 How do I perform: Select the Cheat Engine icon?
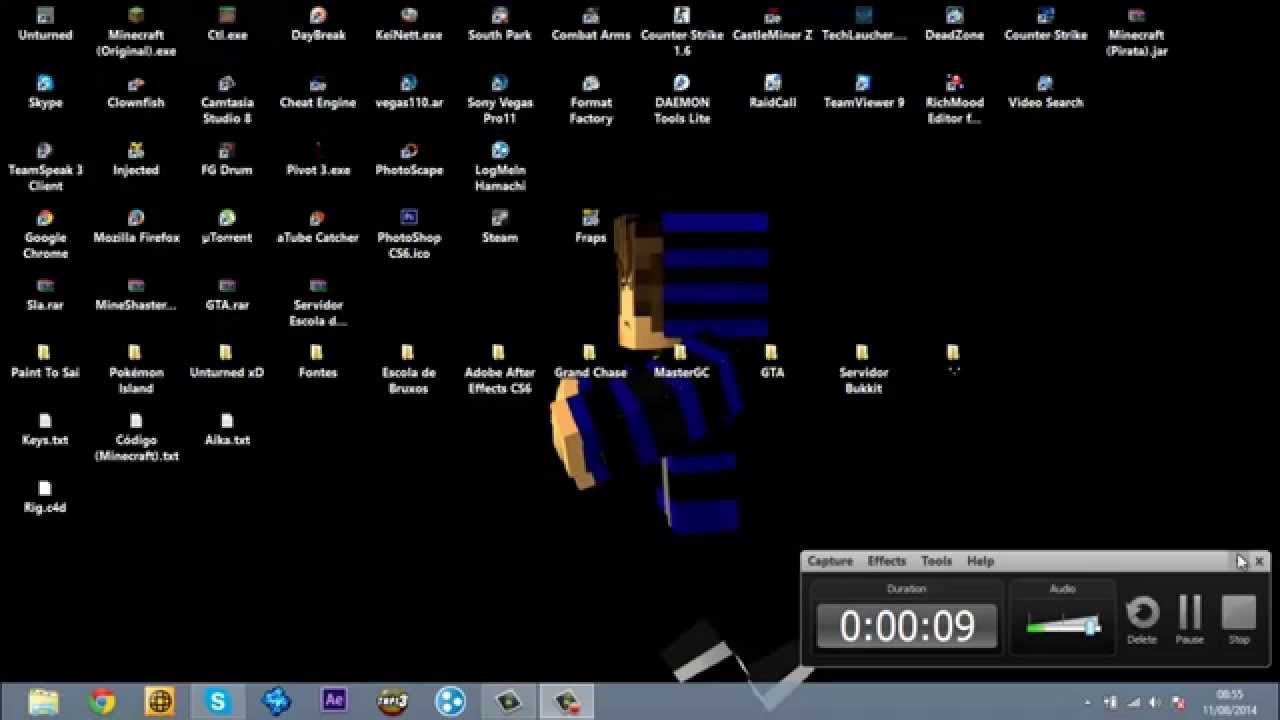[x=318, y=92]
